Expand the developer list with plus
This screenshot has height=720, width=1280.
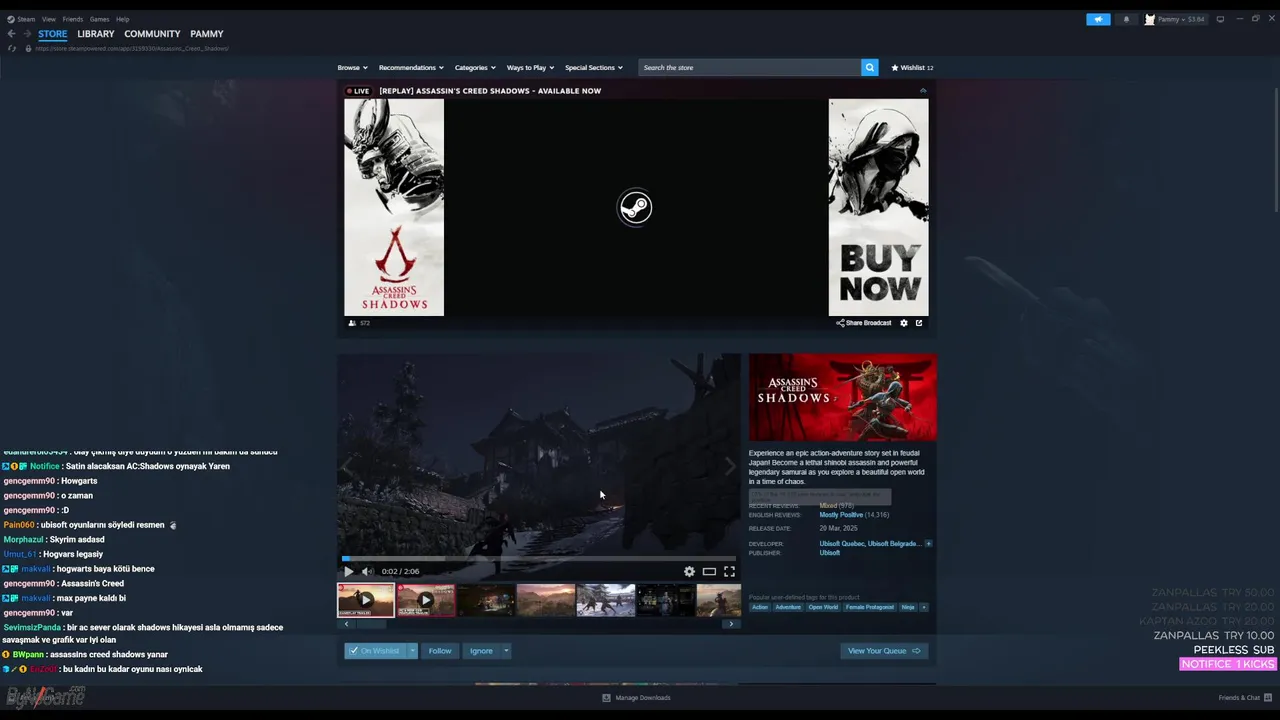point(928,544)
